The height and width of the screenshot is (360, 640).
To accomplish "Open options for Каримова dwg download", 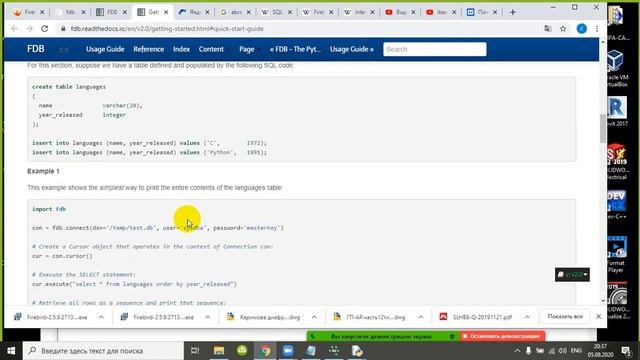I will pos(314,317).
